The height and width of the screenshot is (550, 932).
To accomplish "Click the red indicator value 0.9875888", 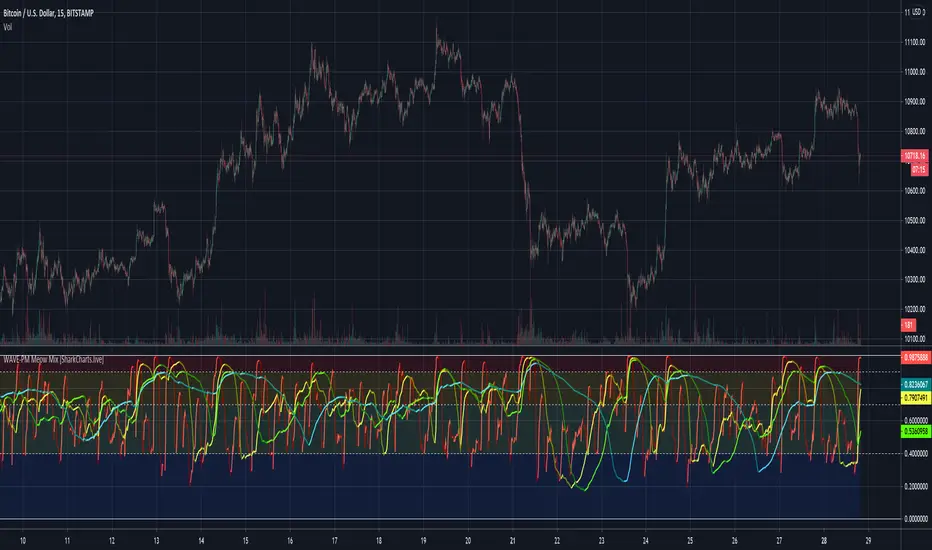I will (x=916, y=357).
